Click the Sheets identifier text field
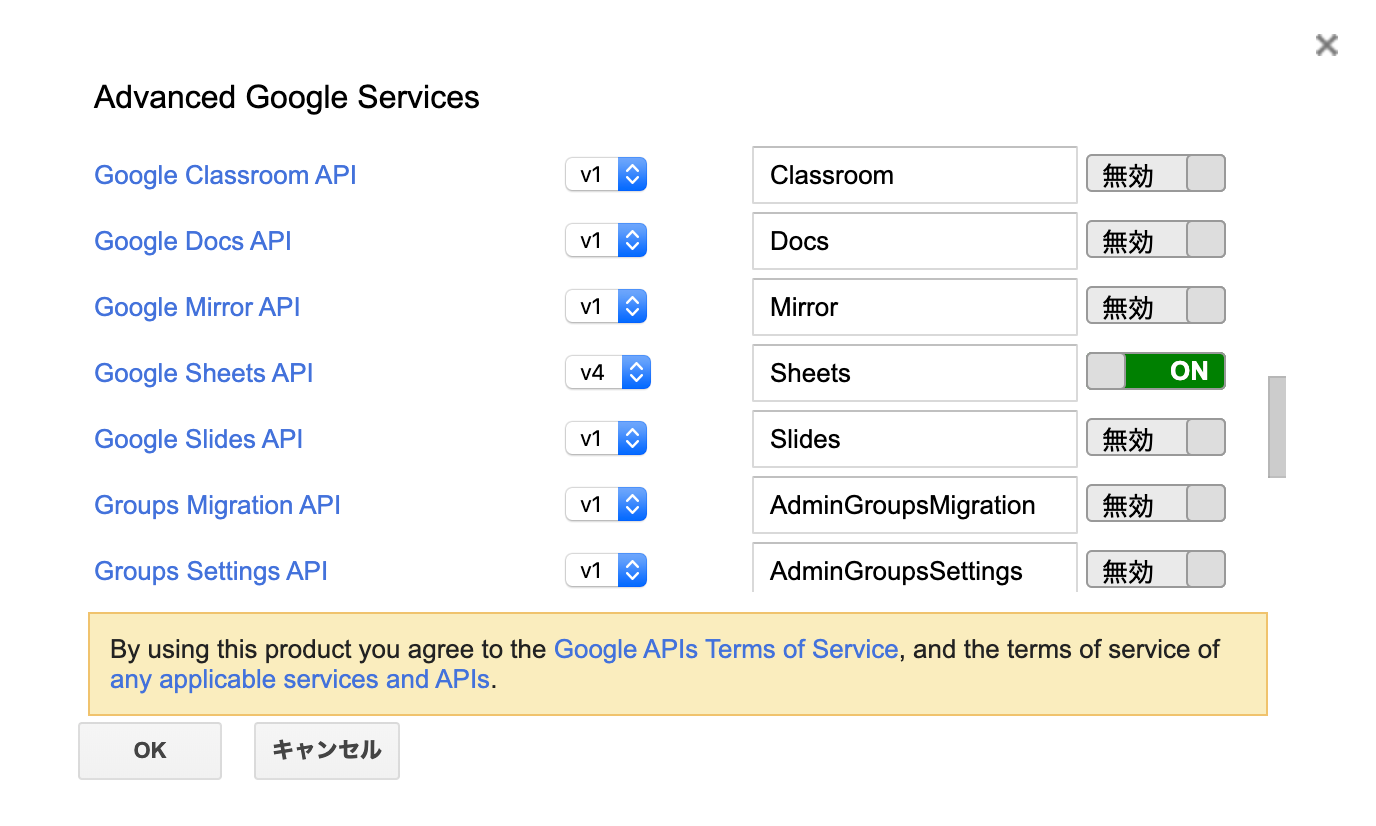 (914, 373)
